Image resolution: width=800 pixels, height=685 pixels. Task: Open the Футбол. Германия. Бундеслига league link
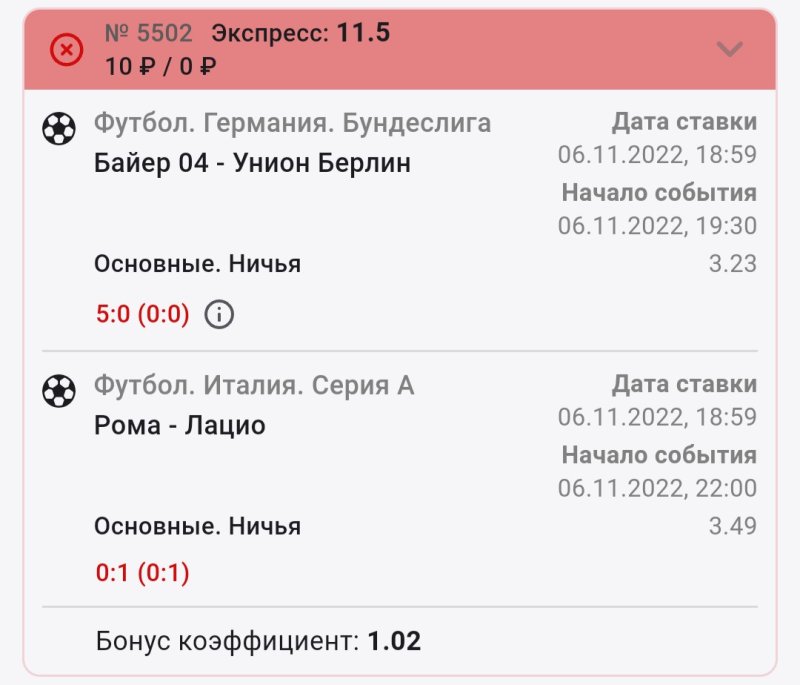click(x=294, y=122)
